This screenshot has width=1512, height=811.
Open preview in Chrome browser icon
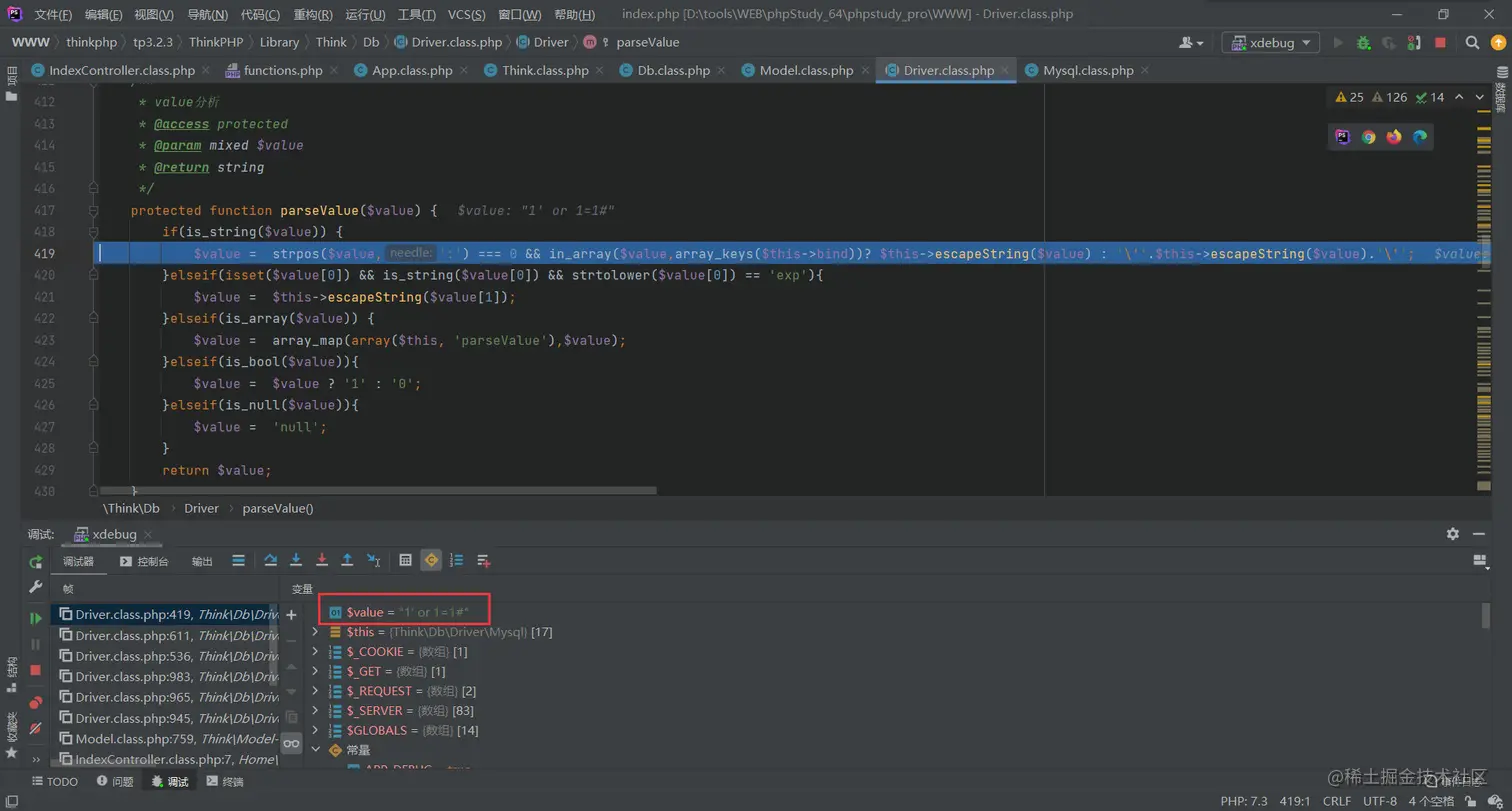coord(1368,137)
